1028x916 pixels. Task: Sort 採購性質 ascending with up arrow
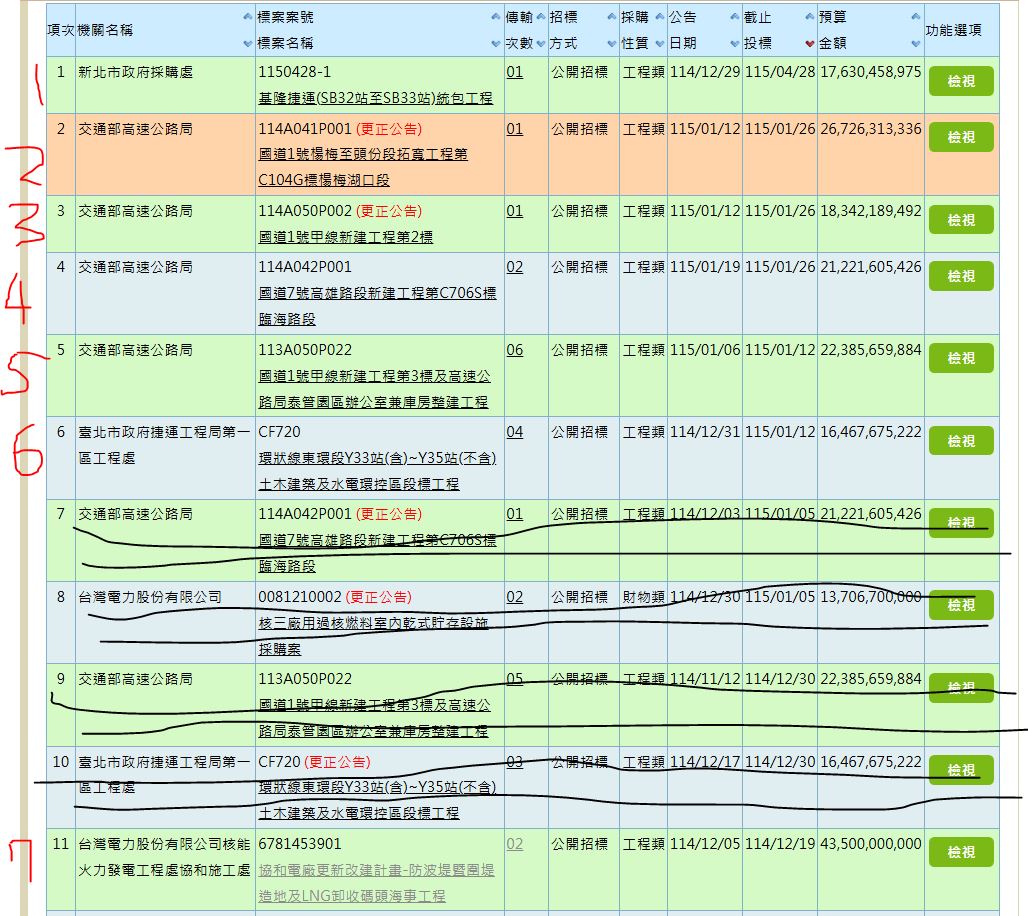[658, 18]
